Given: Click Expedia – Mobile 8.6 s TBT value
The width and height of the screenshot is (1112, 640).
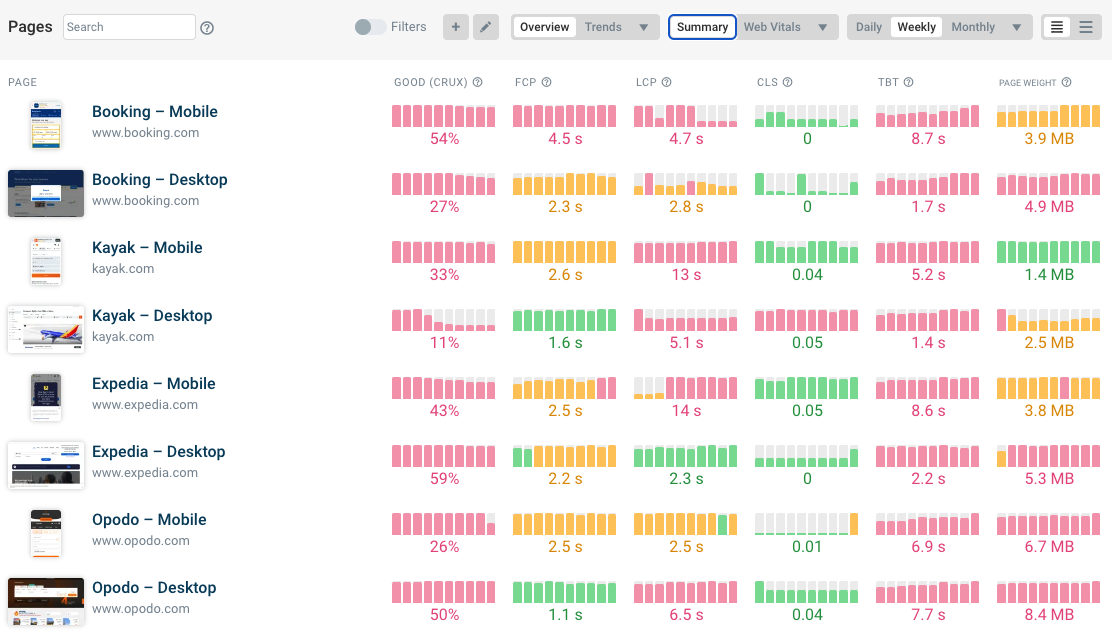Looking at the screenshot, I should tap(928, 411).
